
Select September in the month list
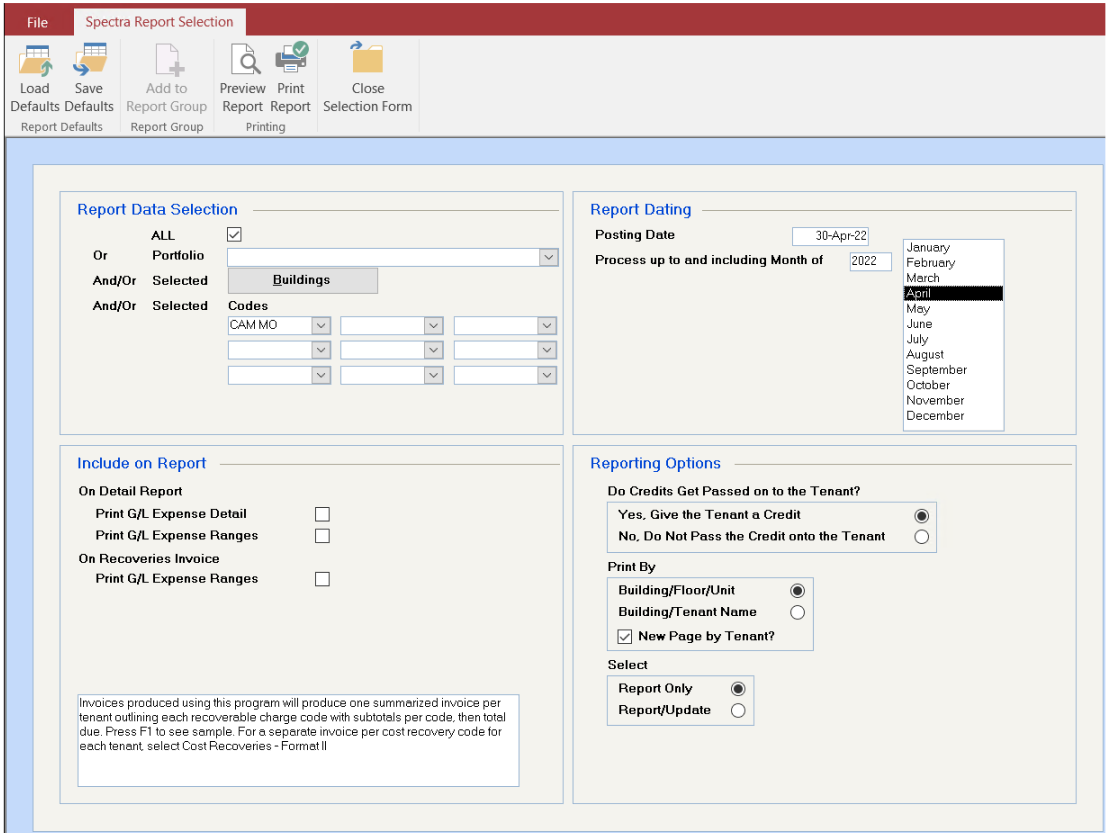tap(953, 370)
